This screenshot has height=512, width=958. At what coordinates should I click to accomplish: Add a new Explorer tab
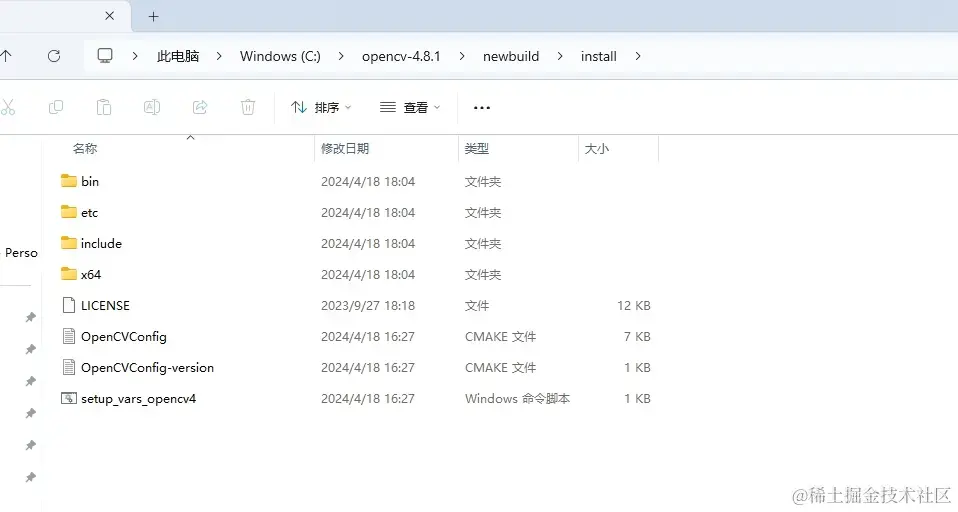tap(153, 16)
